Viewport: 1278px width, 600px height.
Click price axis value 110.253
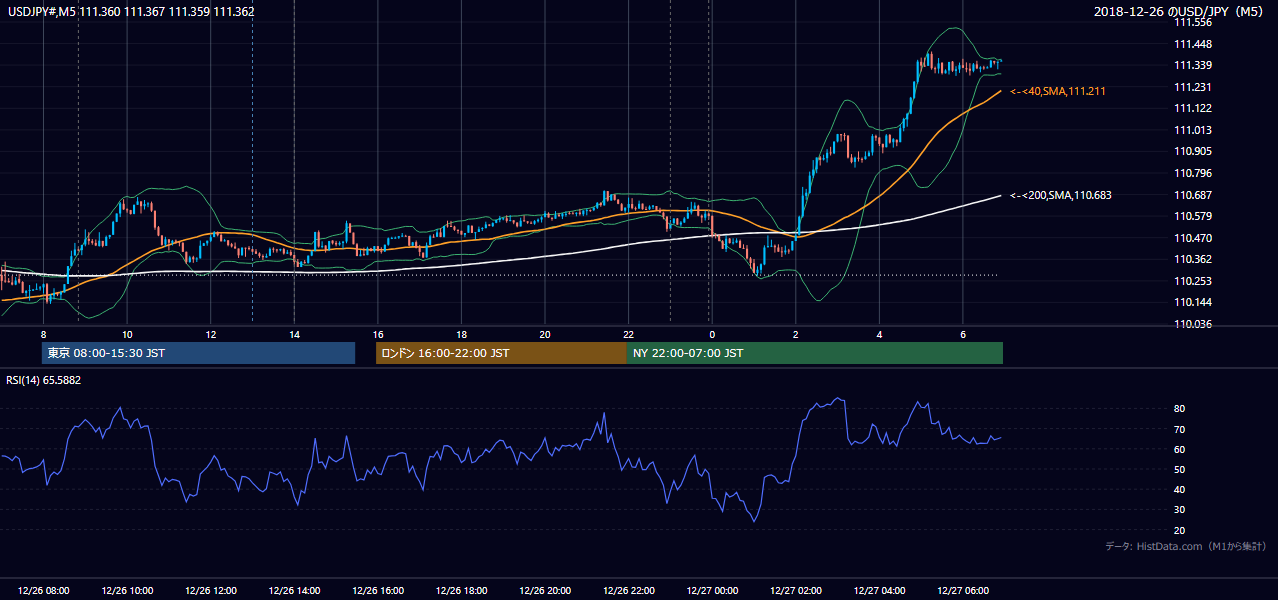(1193, 281)
